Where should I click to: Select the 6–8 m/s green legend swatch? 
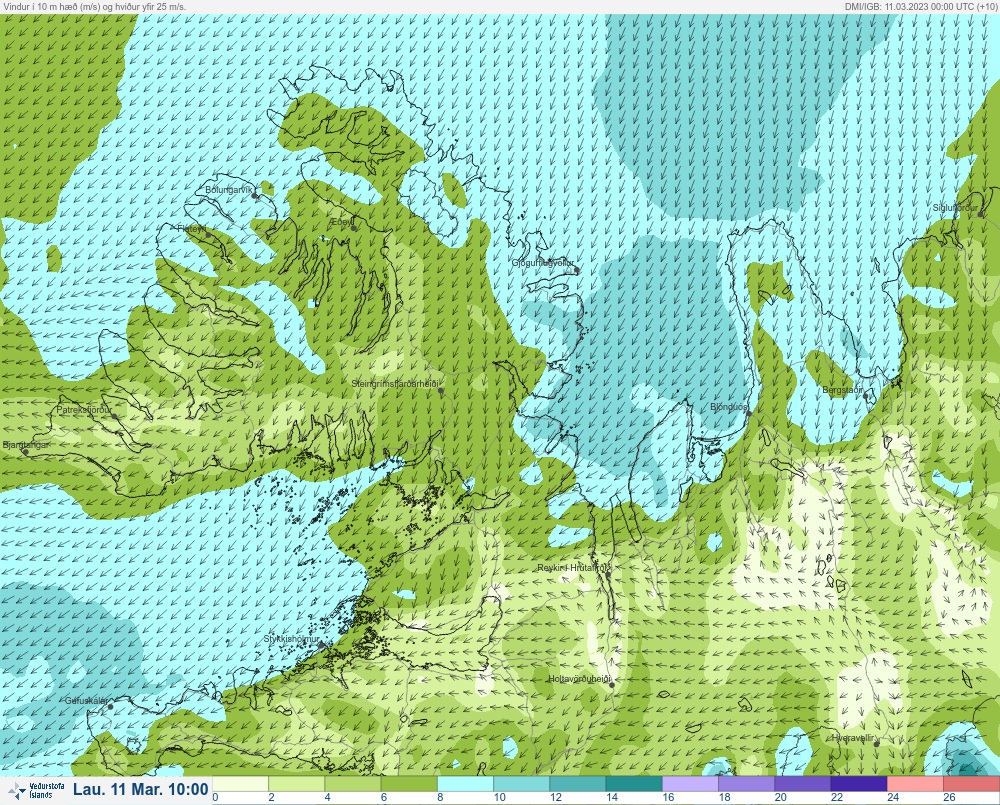point(409,783)
